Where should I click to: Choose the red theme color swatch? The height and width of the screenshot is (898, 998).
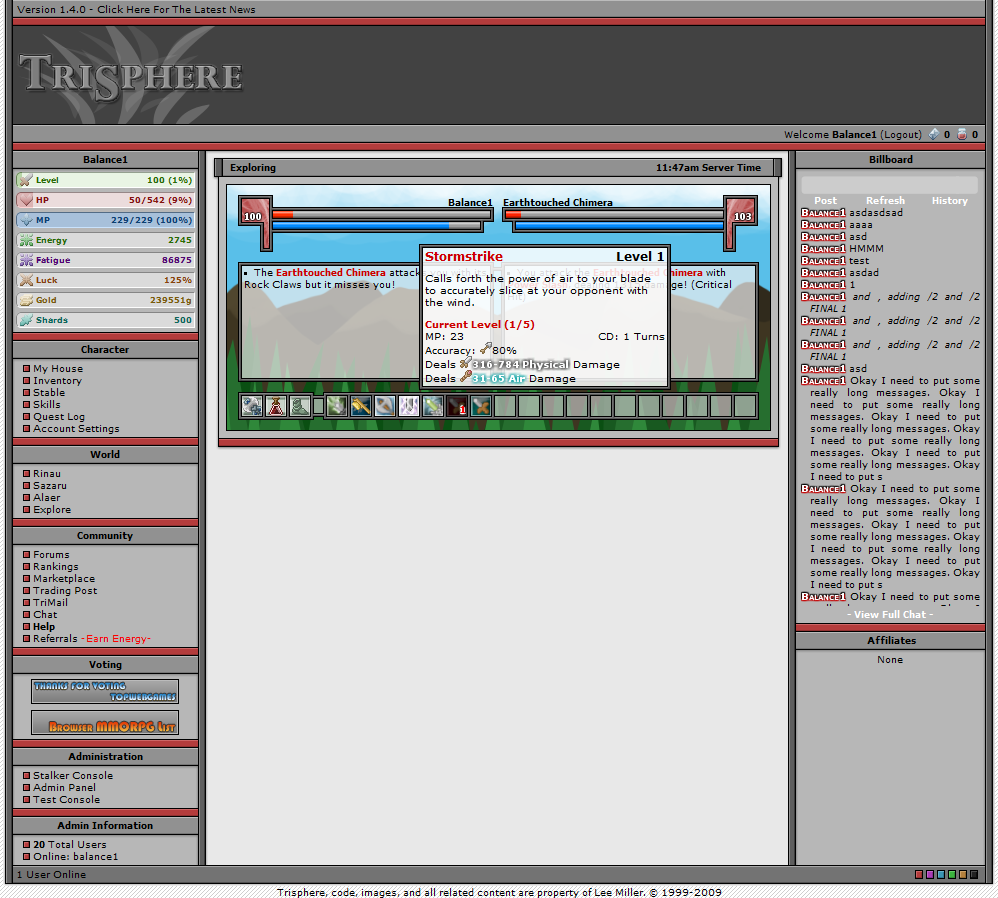(918, 874)
